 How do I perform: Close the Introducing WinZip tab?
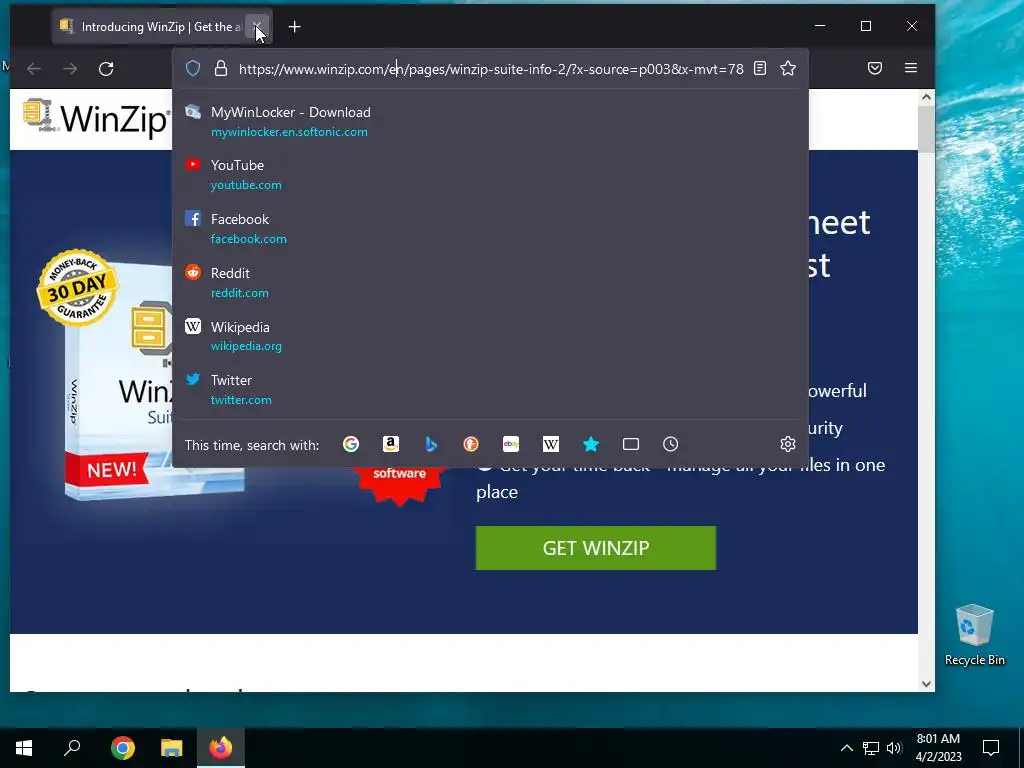(x=257, y=27)
